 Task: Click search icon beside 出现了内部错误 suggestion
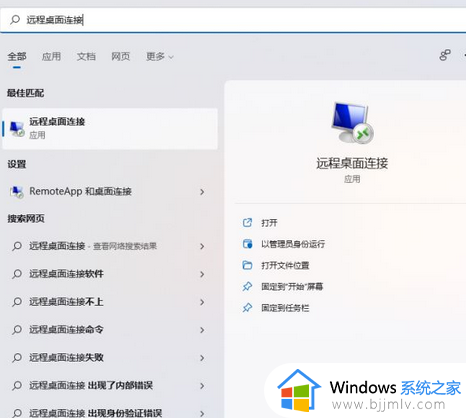click(x=17, y=386)
